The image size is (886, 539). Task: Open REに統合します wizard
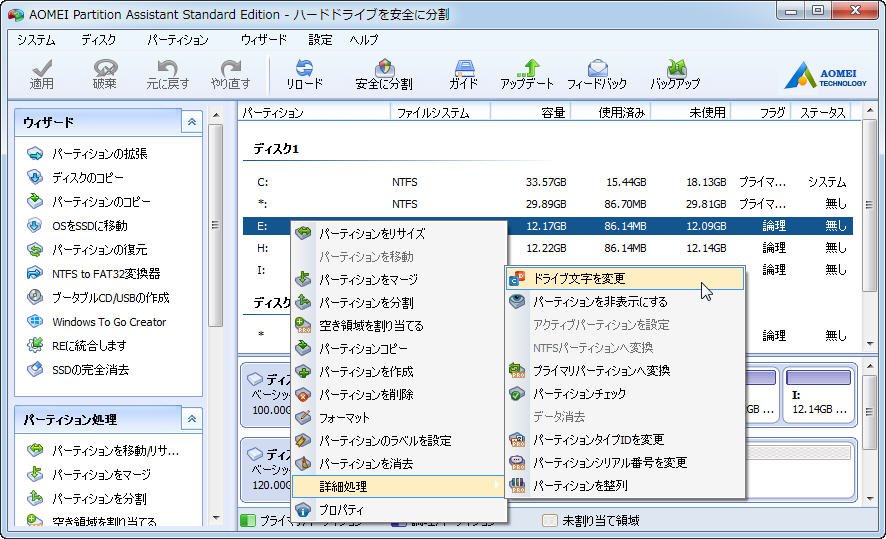(x=77, y=346)
